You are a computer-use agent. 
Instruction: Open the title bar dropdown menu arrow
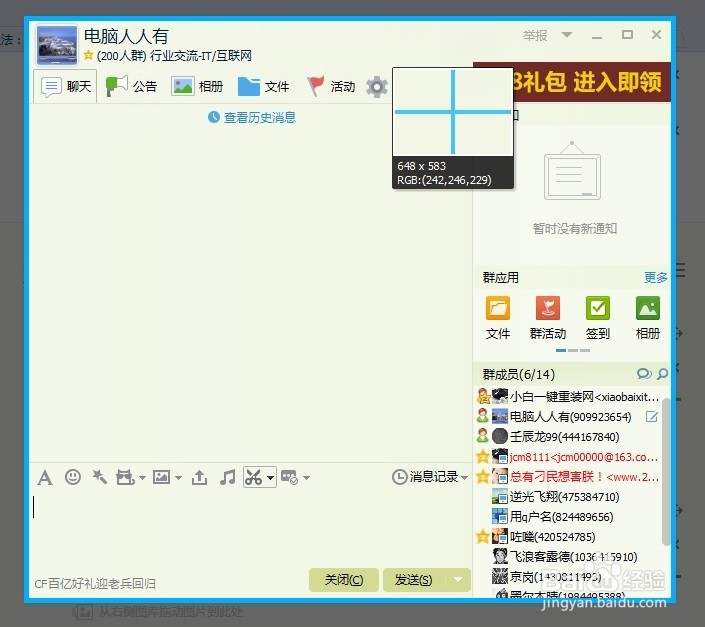(567, 35)
